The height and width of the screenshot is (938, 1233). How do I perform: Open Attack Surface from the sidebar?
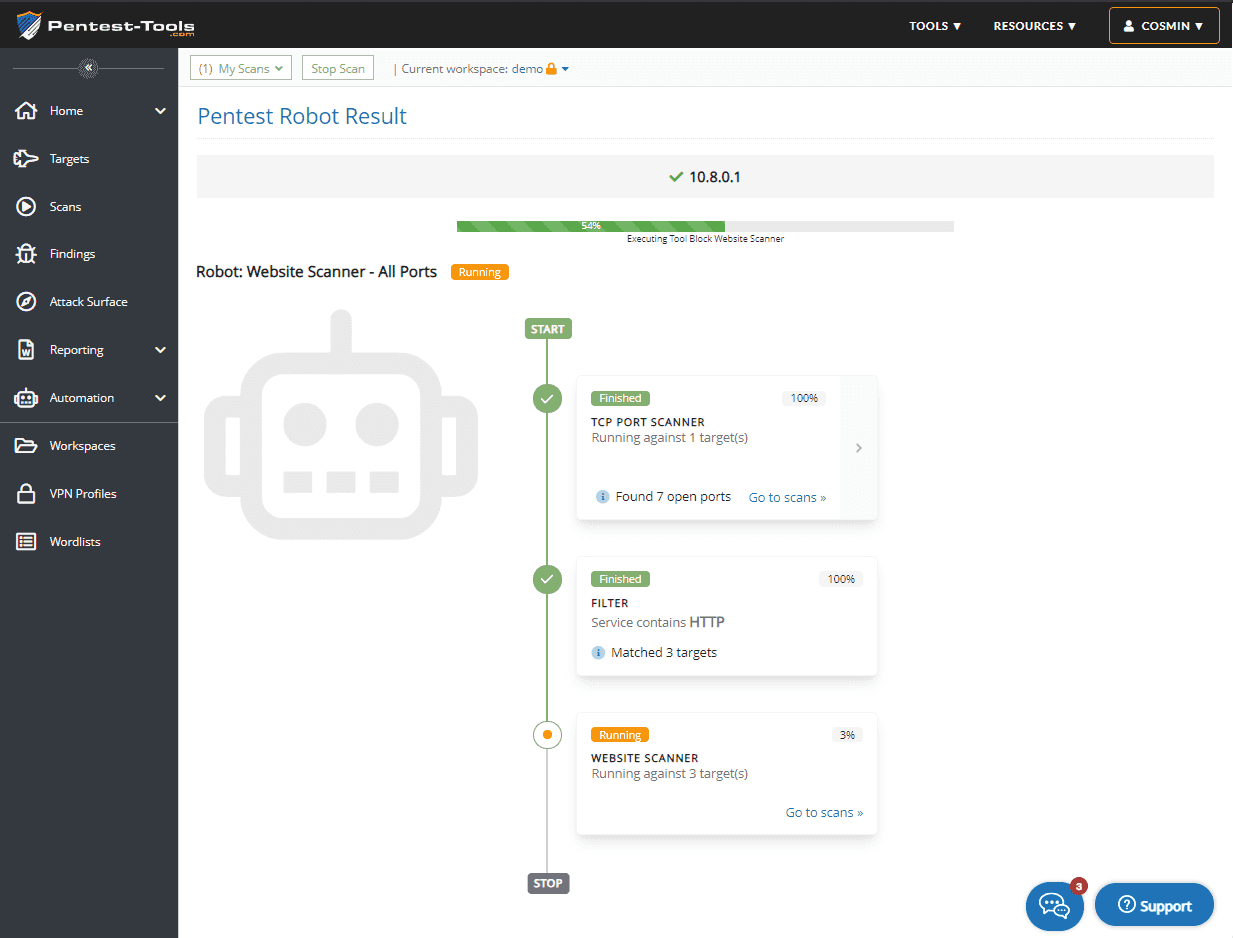point(28,301)
